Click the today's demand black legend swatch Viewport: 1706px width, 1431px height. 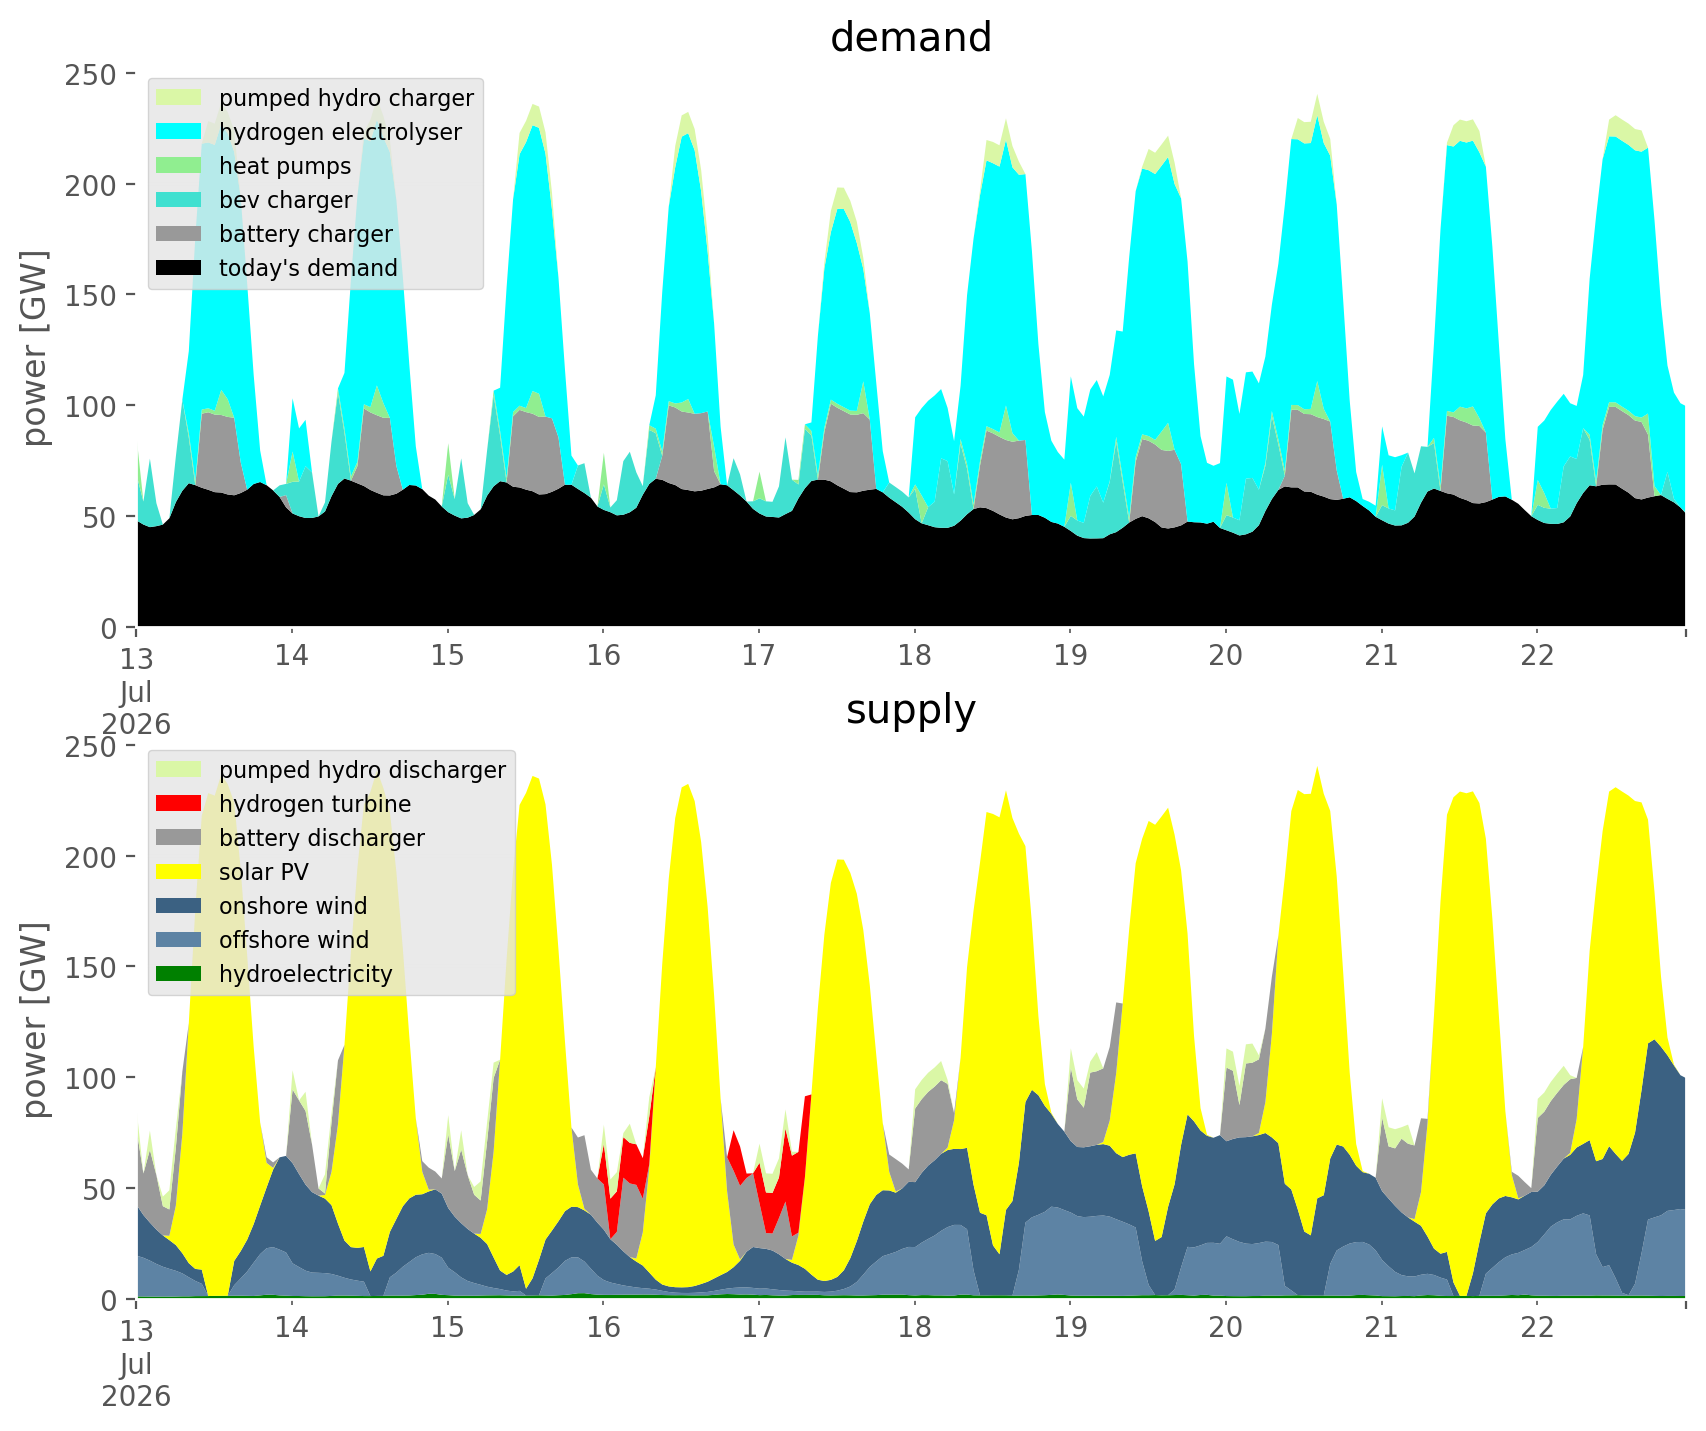180,268
